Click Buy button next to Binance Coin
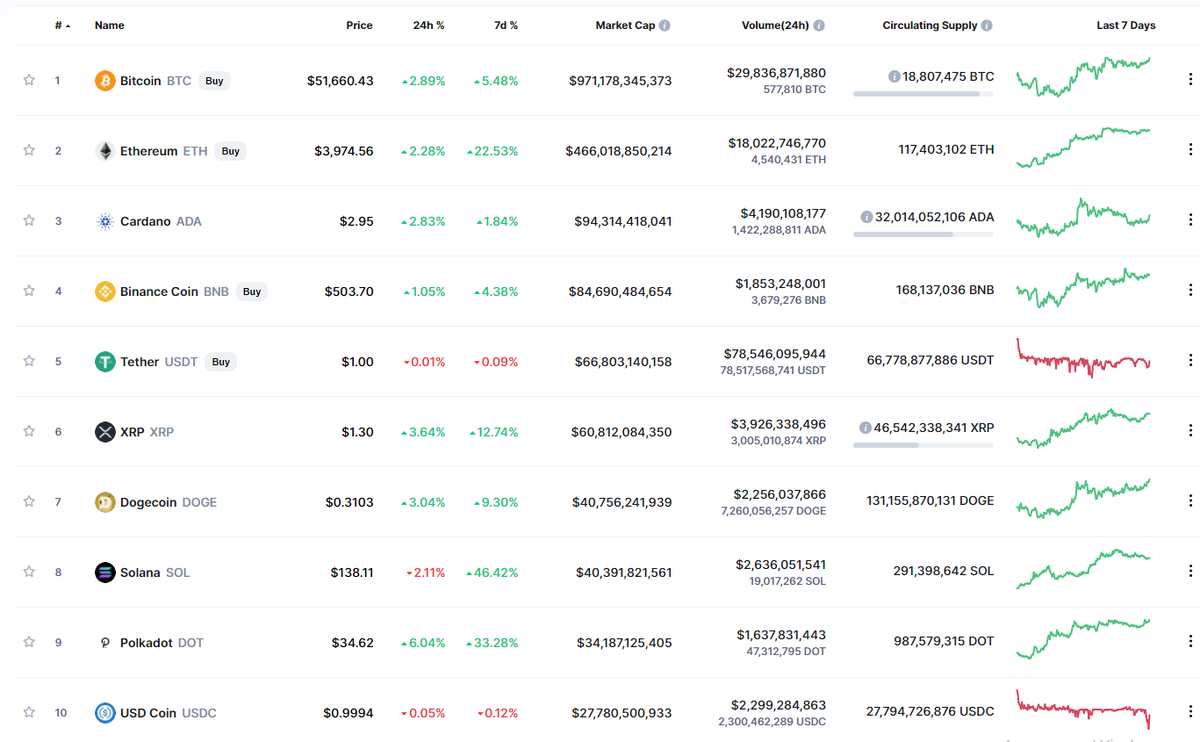The height and width of the screenshot is (742, 1200). (251, 291)
